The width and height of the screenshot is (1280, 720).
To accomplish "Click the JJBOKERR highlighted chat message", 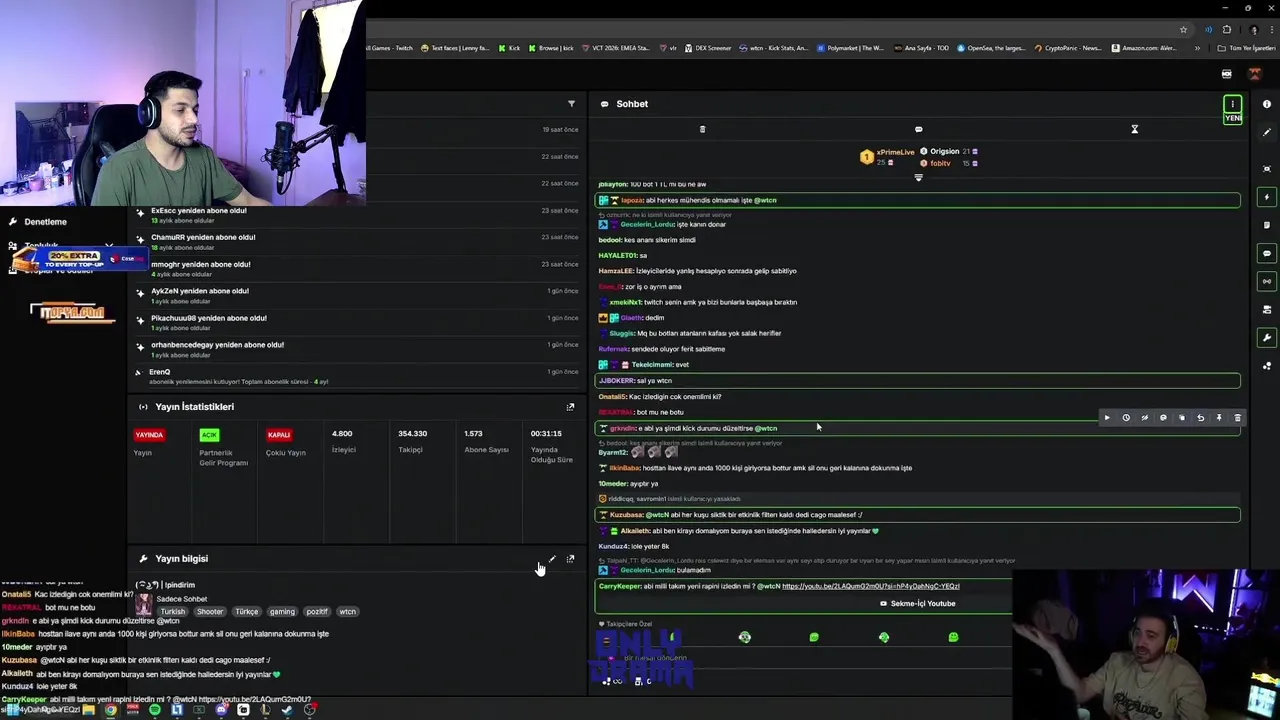I will [x=918, y=381].
